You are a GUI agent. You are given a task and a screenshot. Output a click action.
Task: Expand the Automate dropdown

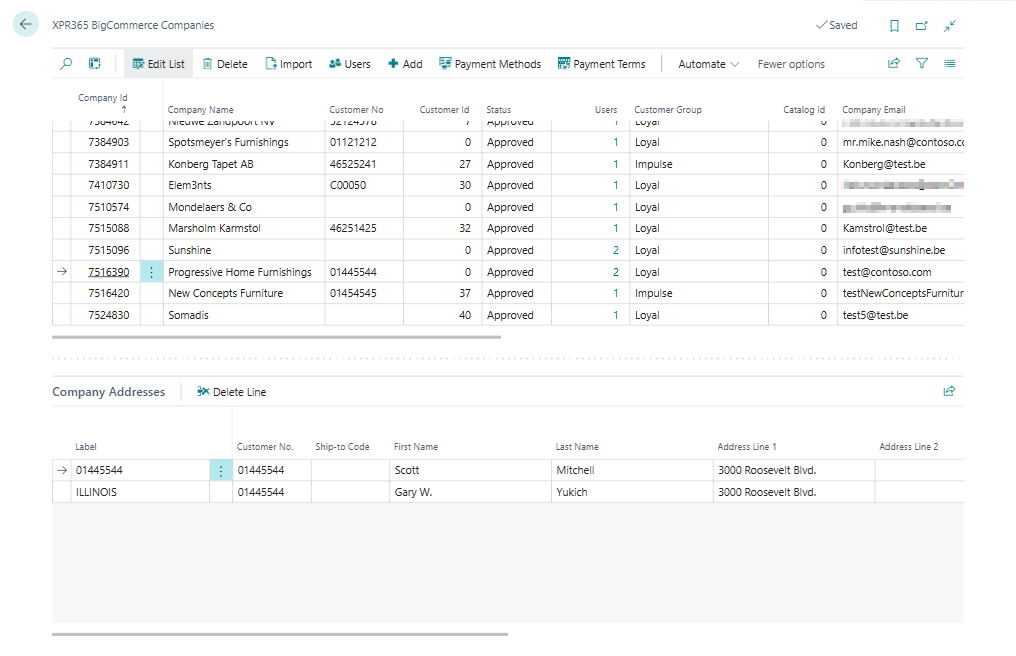tap(708, 64)
